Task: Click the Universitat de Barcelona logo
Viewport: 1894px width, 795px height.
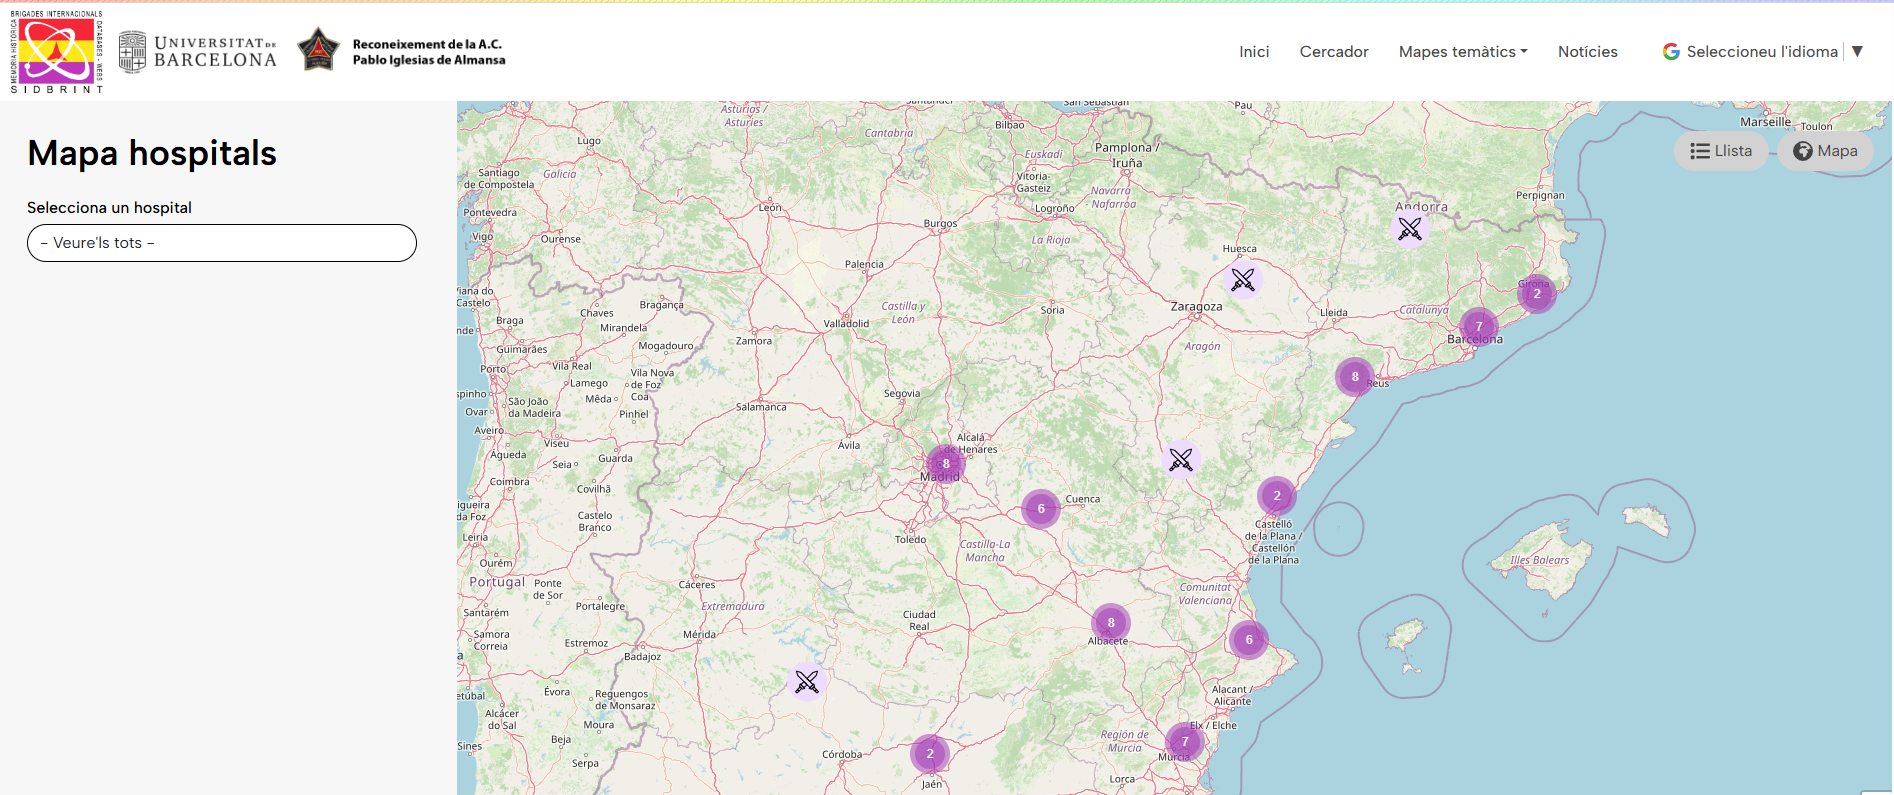Action: [x=197, y=52]
